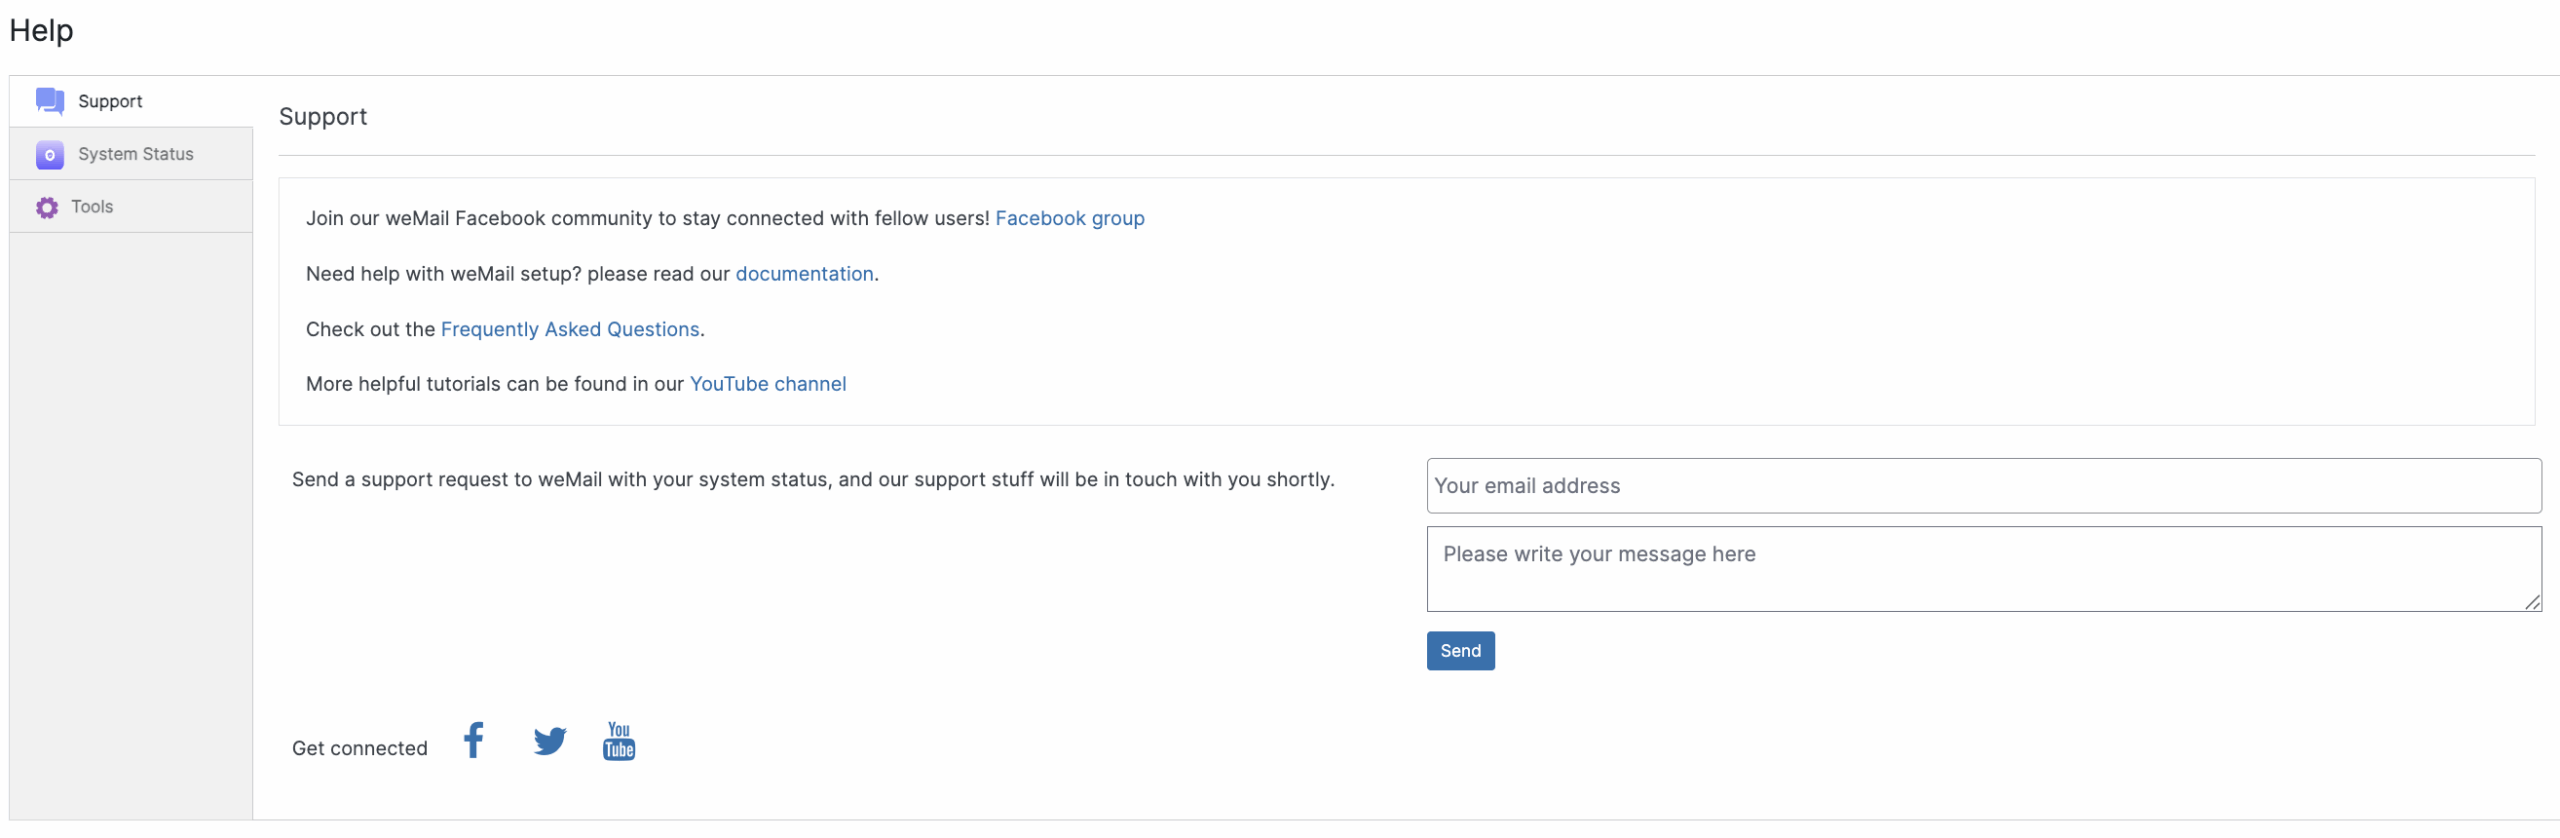Click the Get connected label

(359, 748)
